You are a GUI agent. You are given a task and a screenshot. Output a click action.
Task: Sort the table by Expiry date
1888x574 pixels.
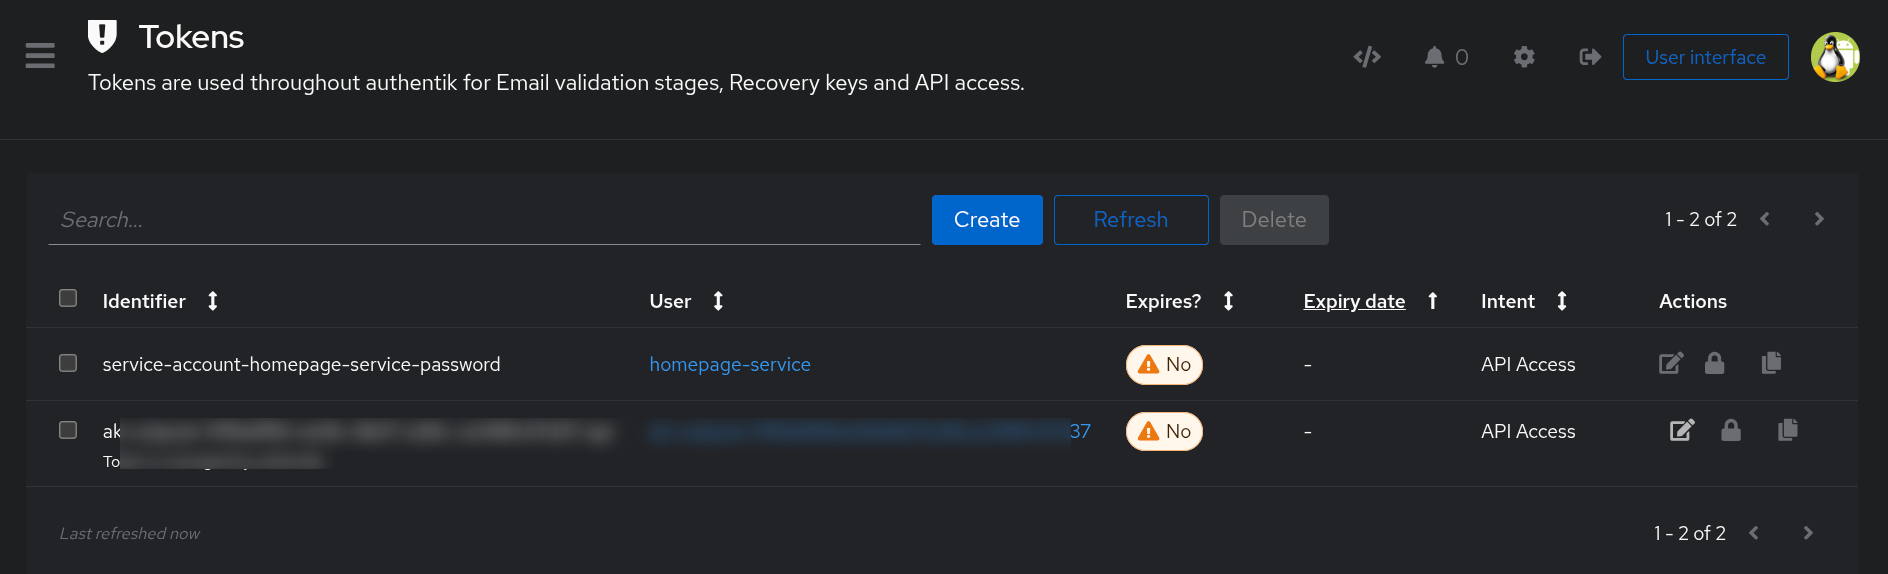(1354, 301)
